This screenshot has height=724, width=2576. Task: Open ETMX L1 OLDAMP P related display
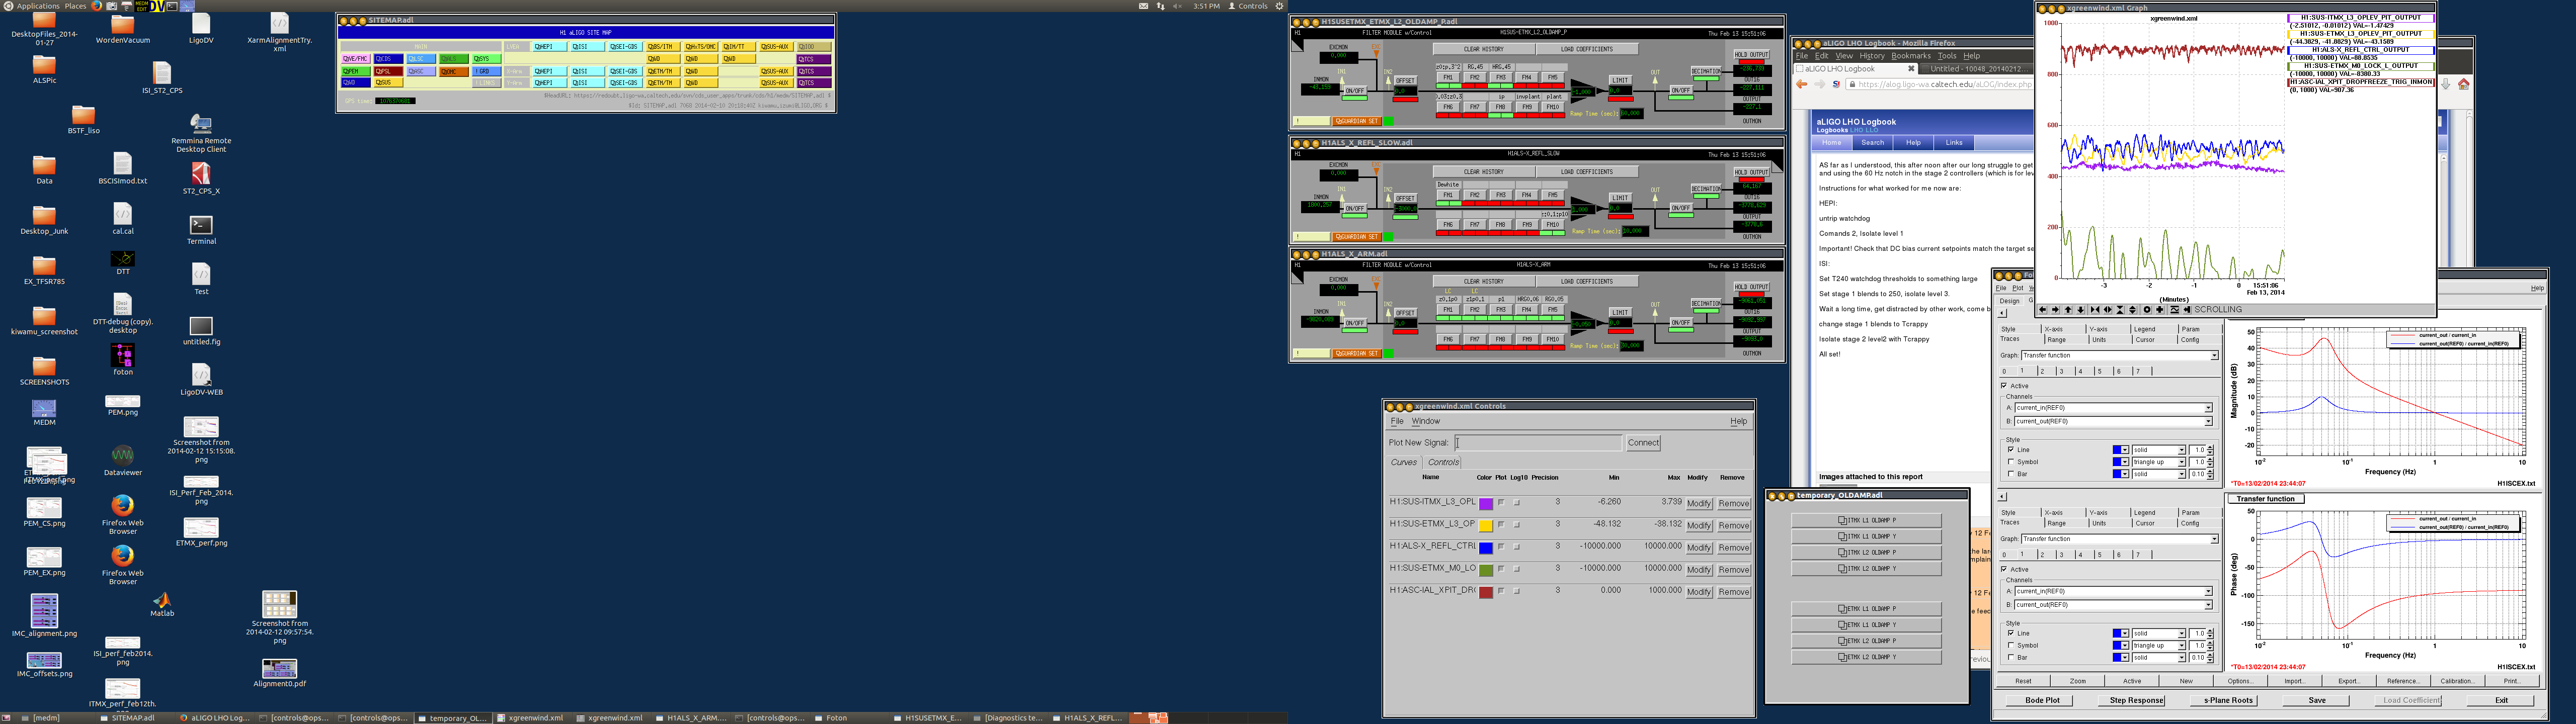(x=1866, y=608)
